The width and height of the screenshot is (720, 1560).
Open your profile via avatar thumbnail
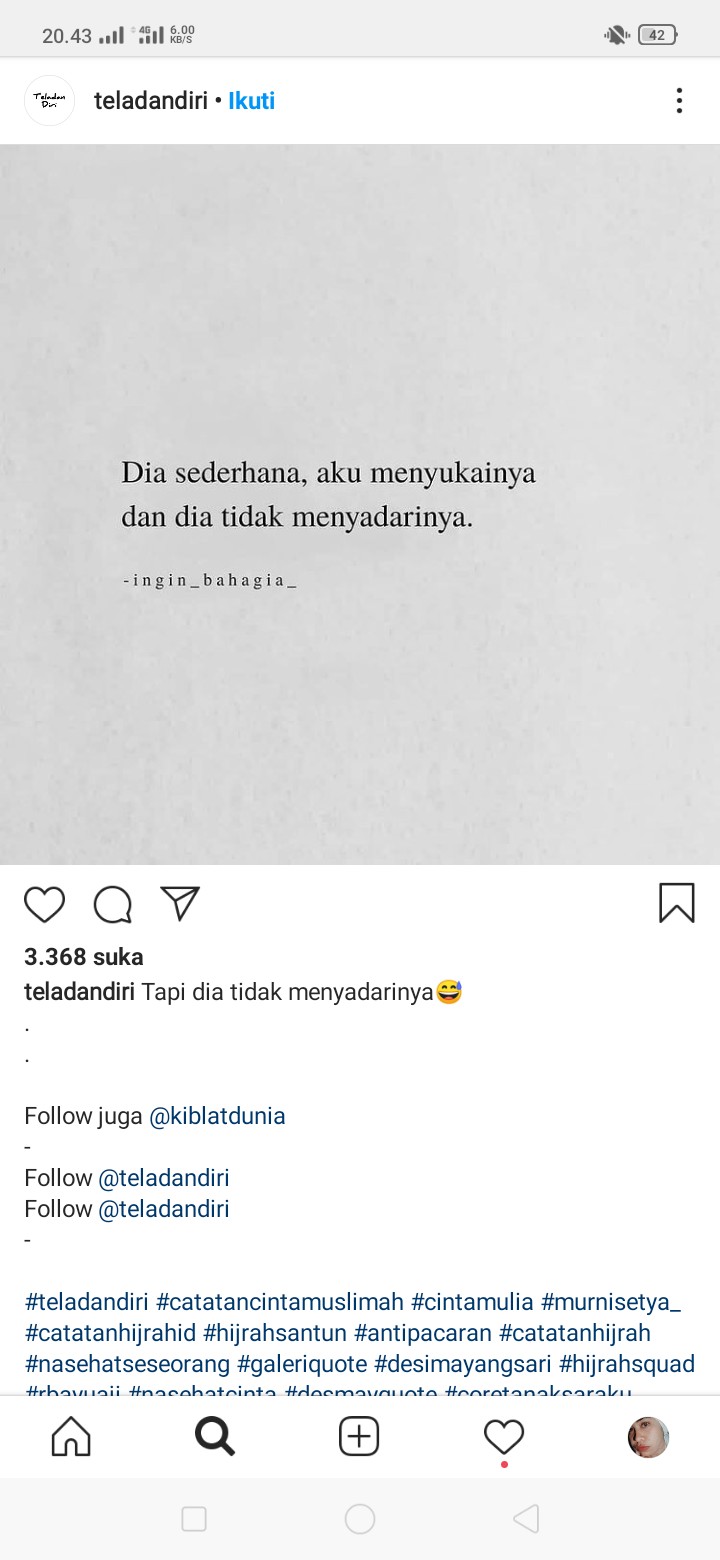tap(648, 1437)
